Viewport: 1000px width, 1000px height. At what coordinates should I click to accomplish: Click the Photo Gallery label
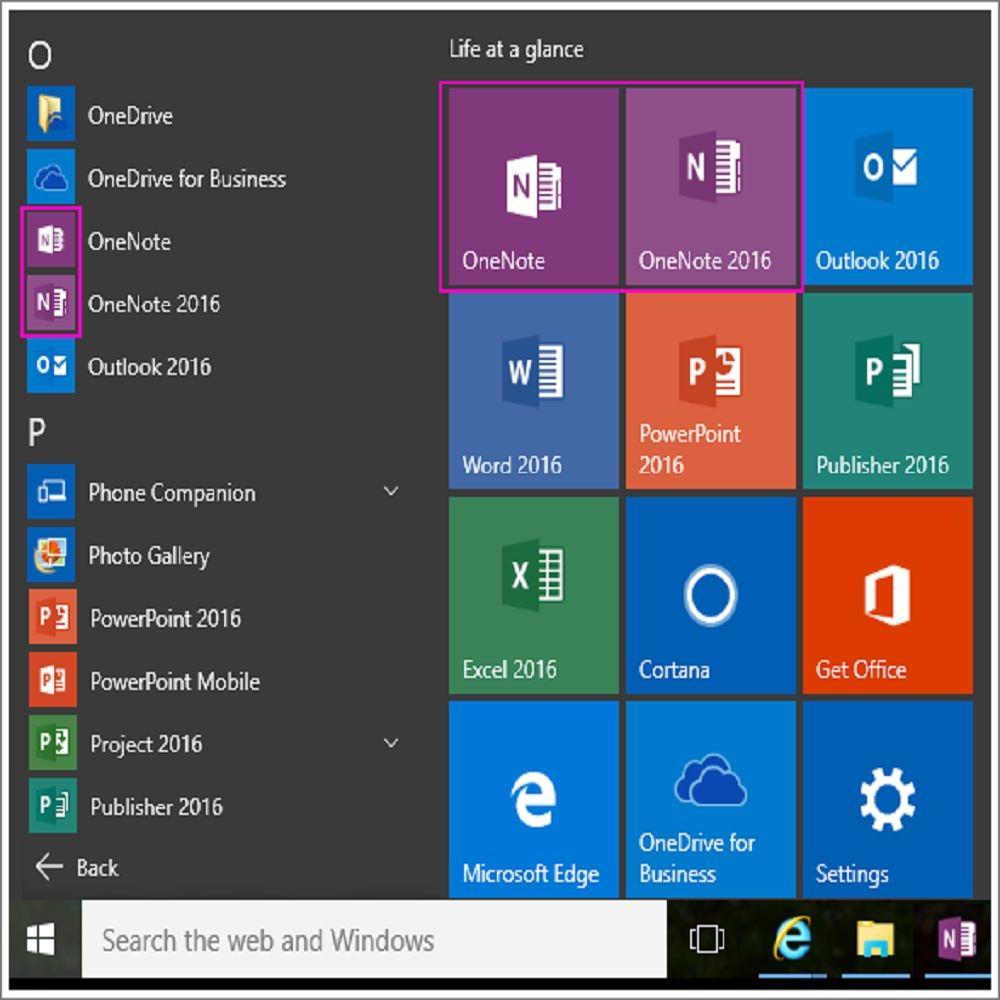[x=149, y=556]
